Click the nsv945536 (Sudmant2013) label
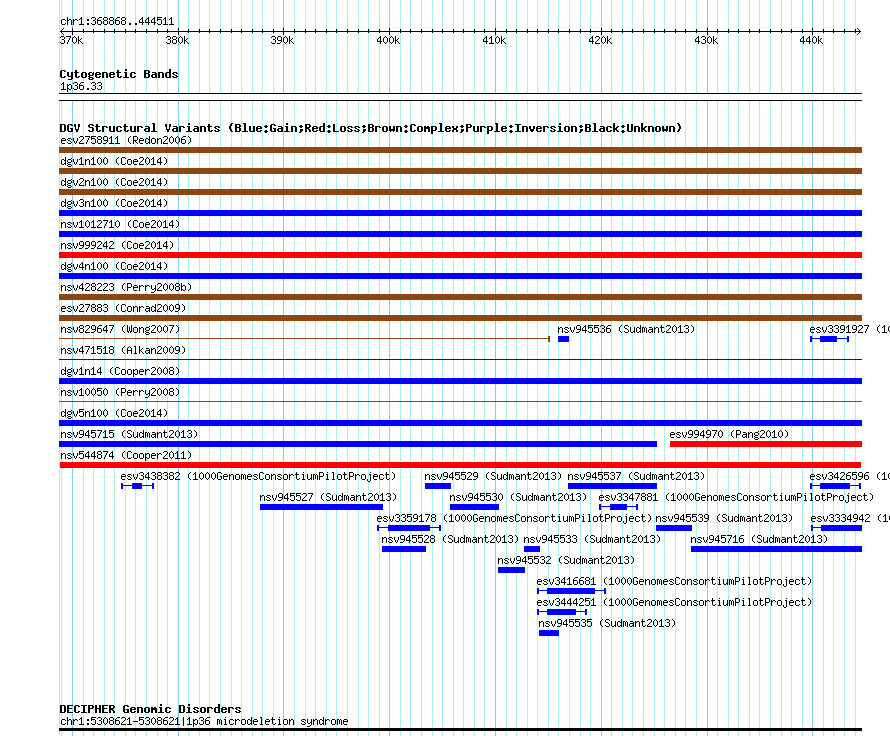This screenshot has height=736, width=890. (625, 329)
